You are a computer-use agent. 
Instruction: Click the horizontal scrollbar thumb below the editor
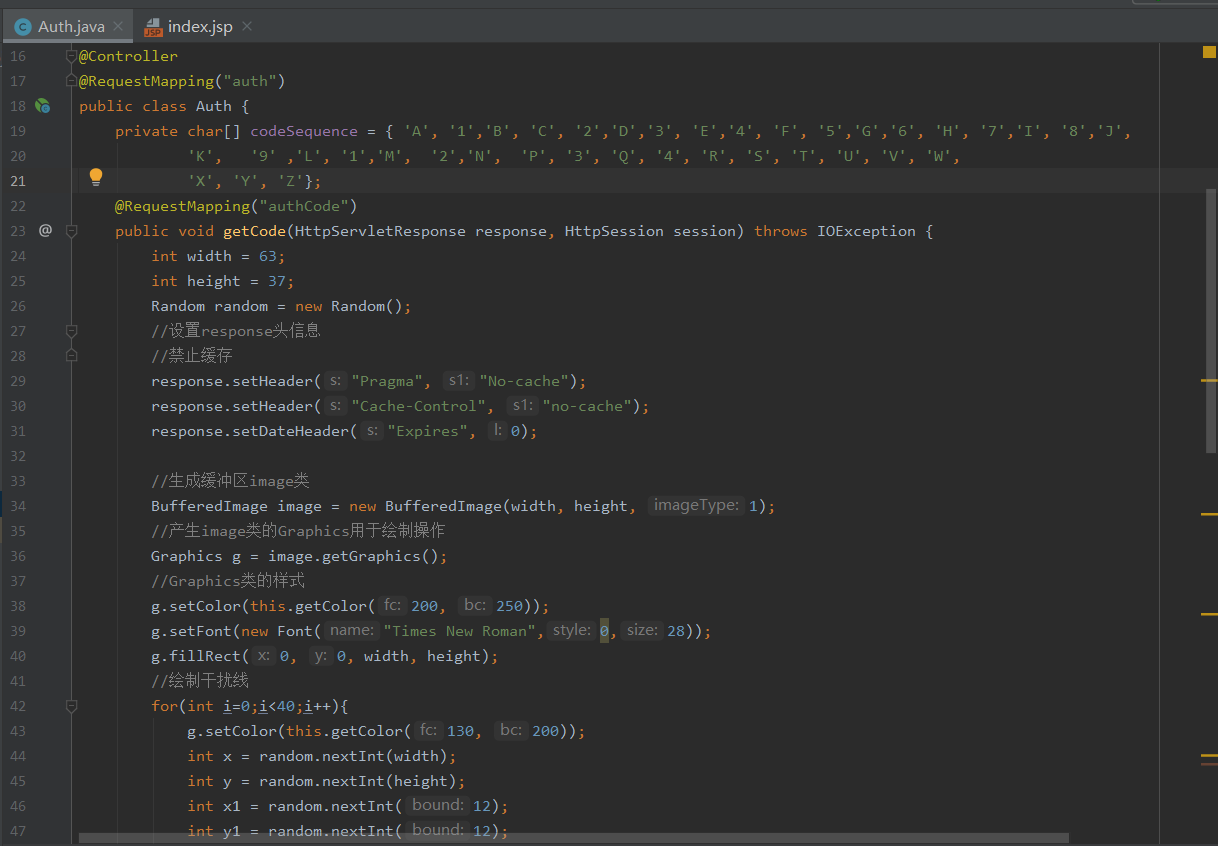574,838
